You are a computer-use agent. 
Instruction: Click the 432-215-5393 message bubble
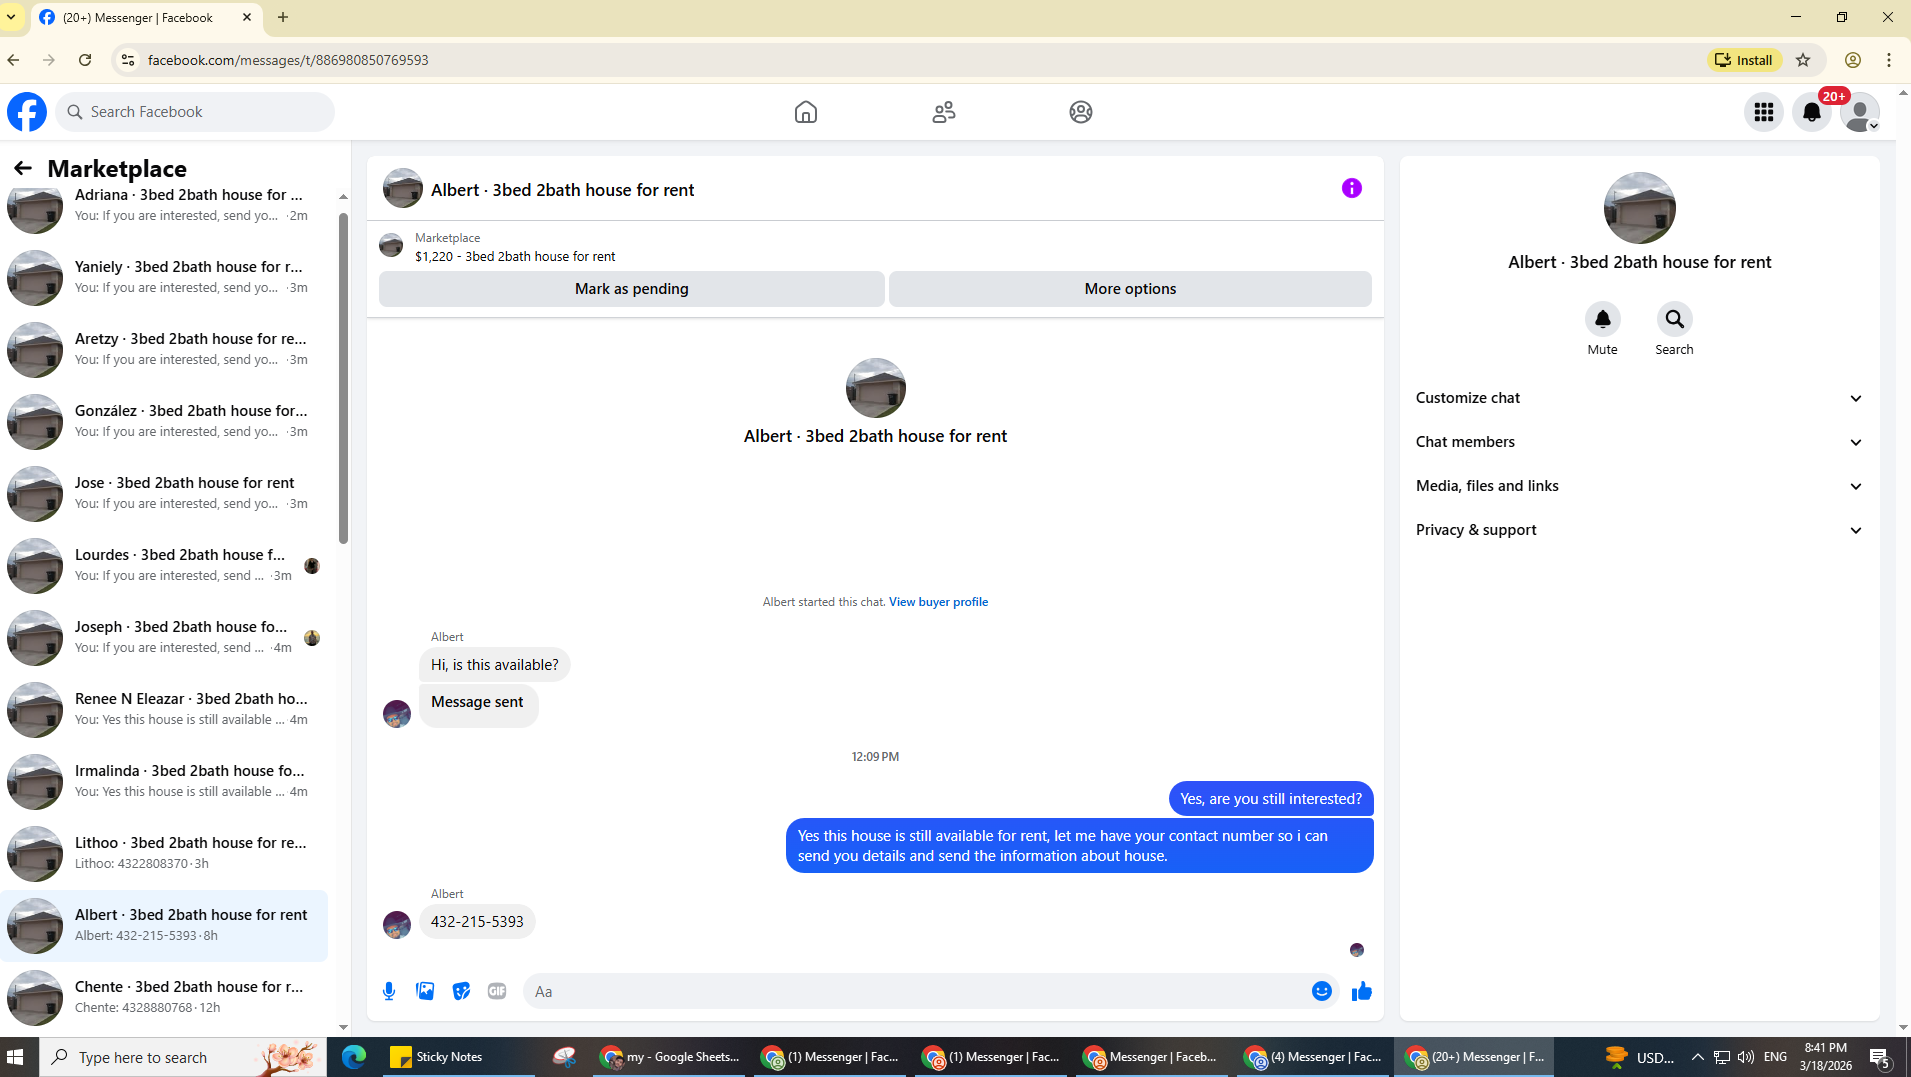tap(477, 922)
